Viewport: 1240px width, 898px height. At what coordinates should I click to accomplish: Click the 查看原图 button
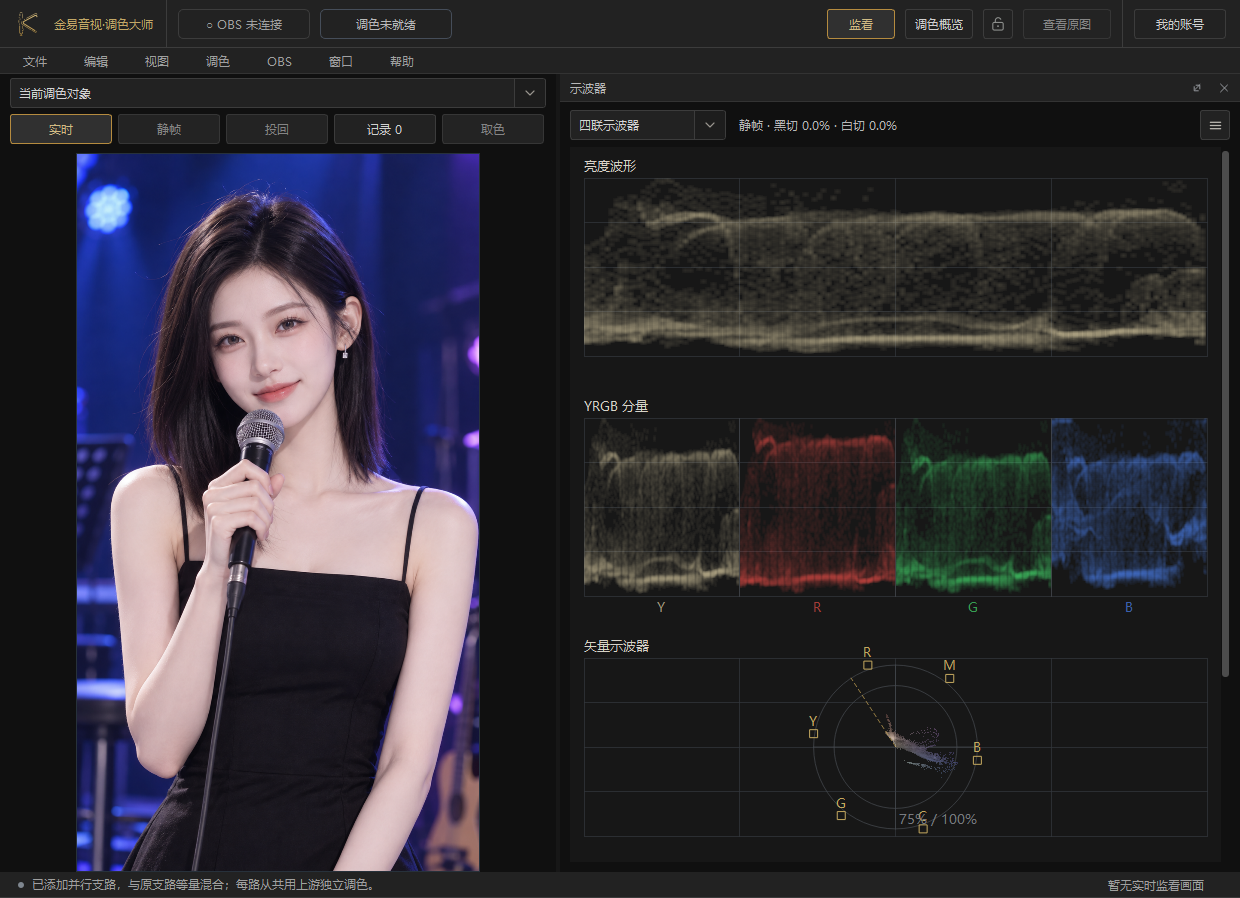1067,24
